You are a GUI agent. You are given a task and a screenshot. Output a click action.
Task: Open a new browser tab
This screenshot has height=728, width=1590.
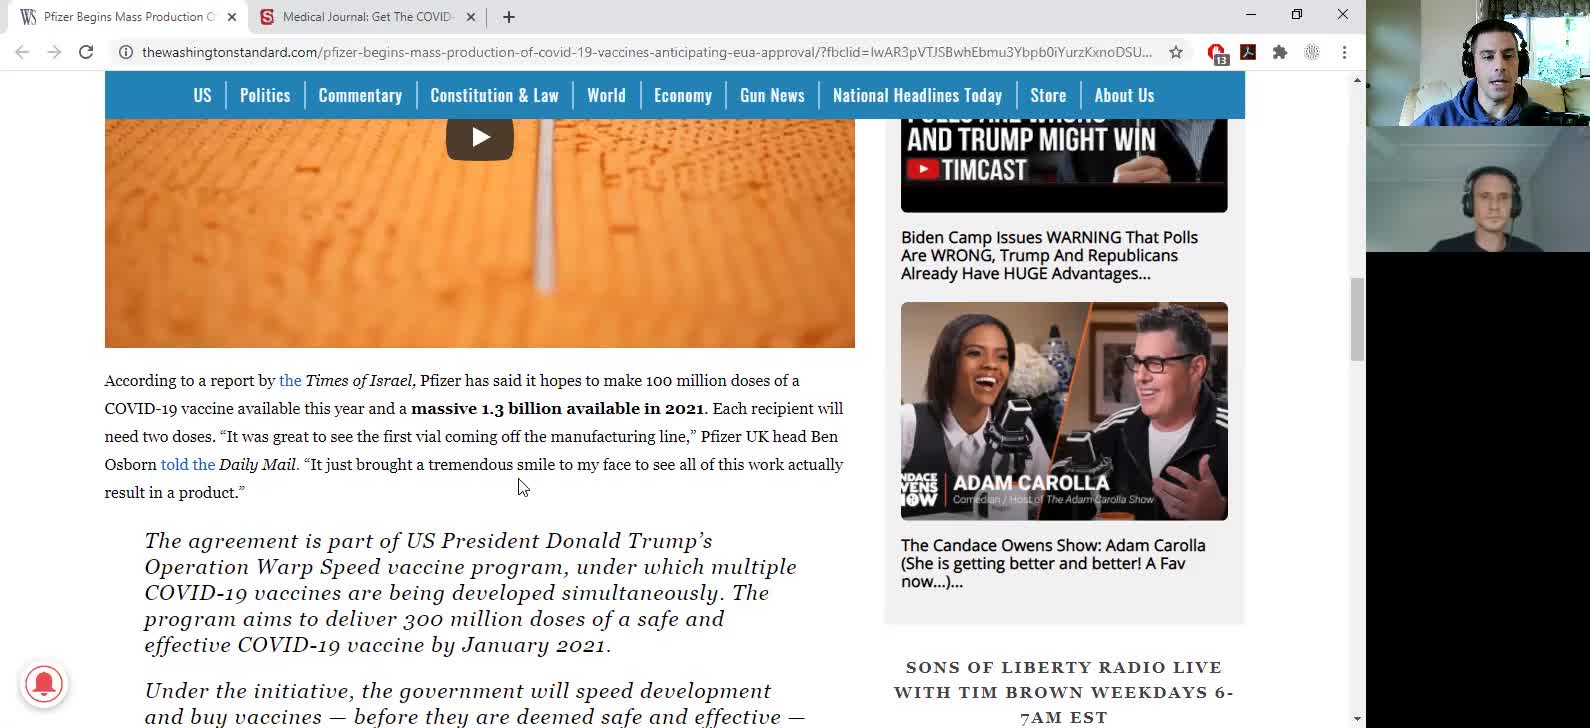pyautogui.click(x=509, y=17)
